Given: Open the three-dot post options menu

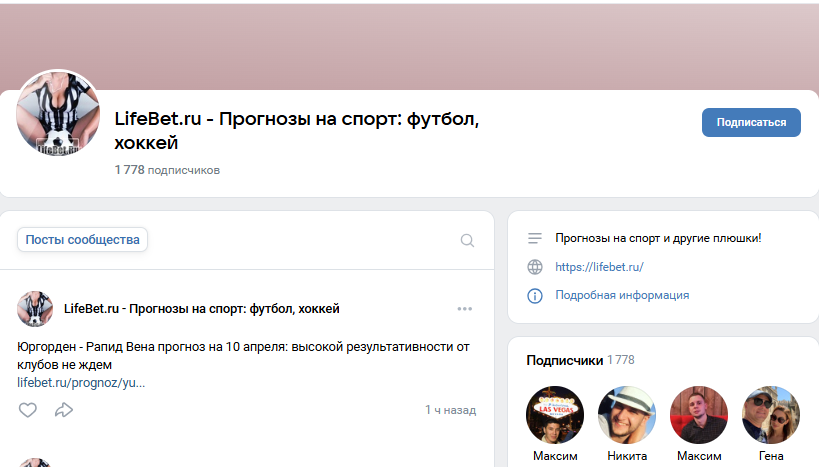Looking at the screenshot, I should click(465, 308).
